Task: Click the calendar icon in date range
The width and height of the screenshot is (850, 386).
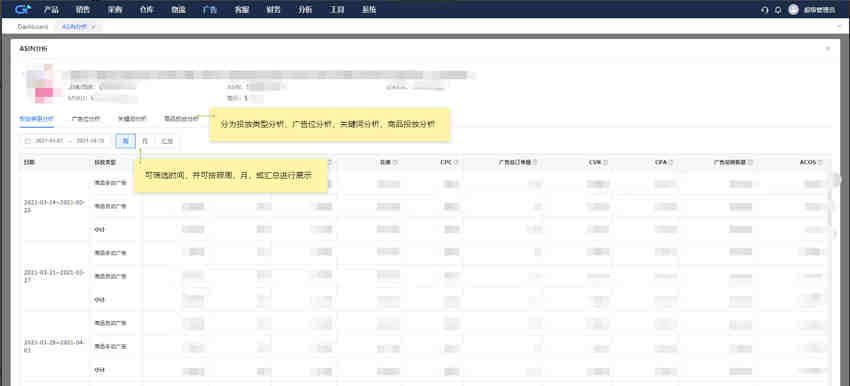Action: pyautogui.click(x=28, y=141)
